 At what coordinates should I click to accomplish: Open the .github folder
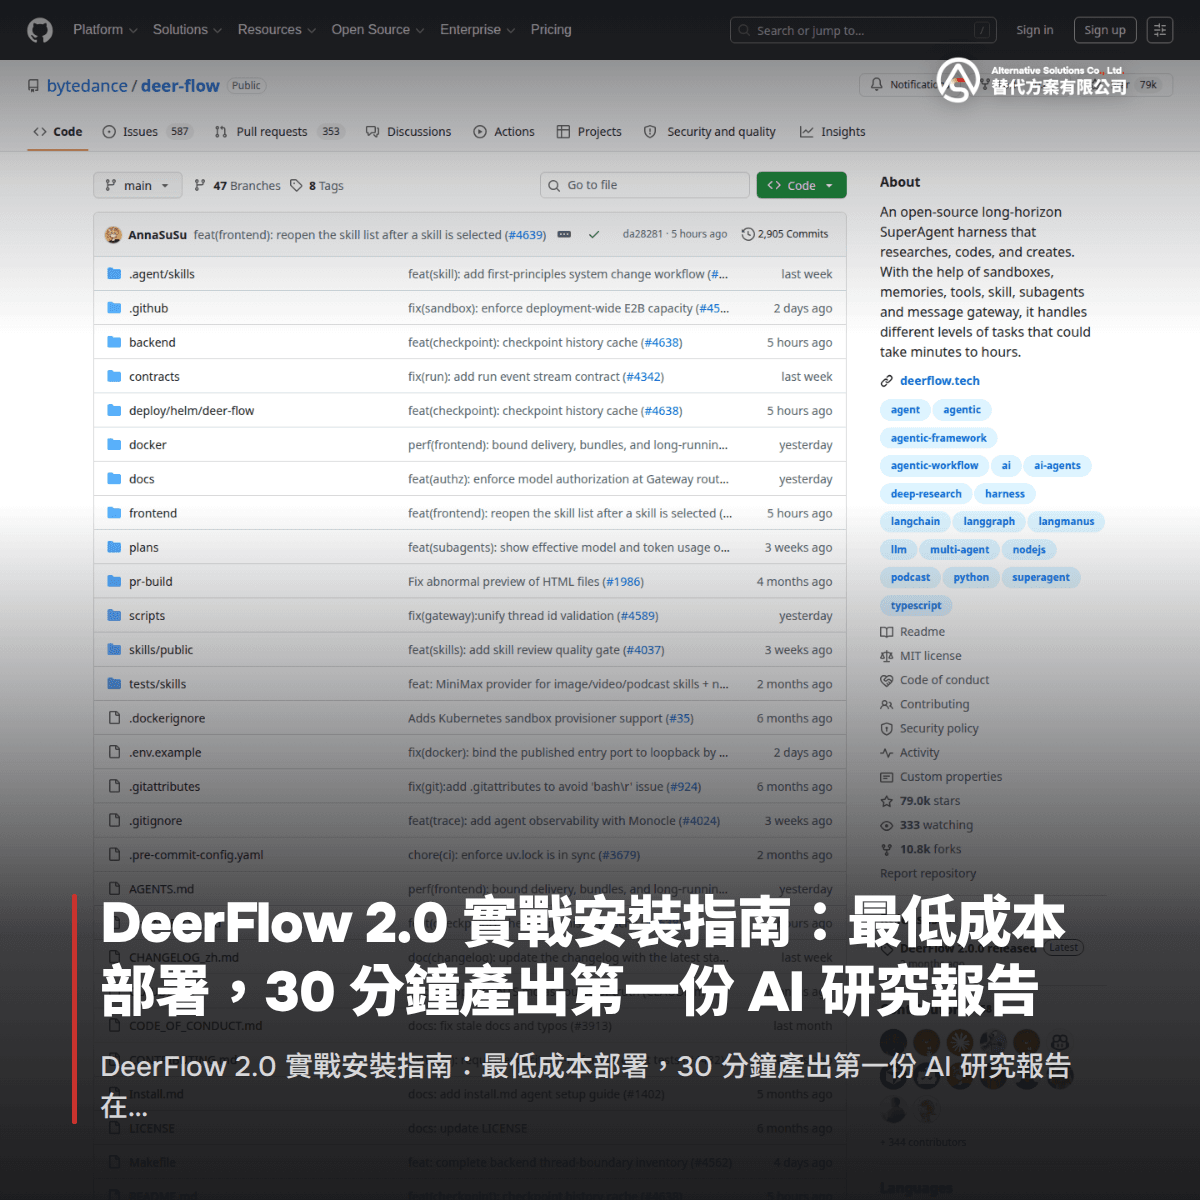point(148,308)
